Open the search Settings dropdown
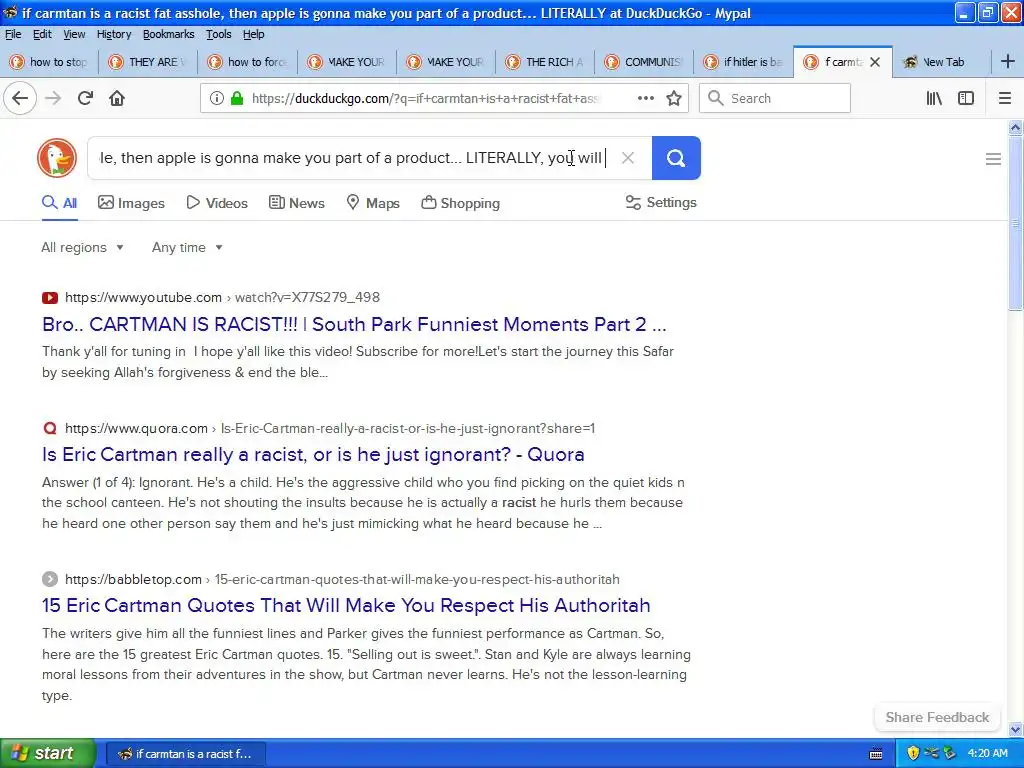 (x=661, y=202)
